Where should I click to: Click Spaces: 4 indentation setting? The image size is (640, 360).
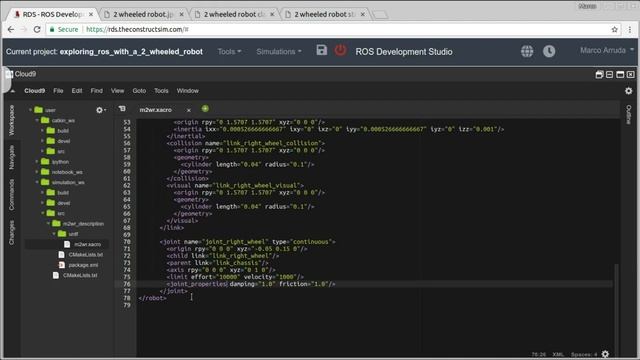[x=584, y=354]
